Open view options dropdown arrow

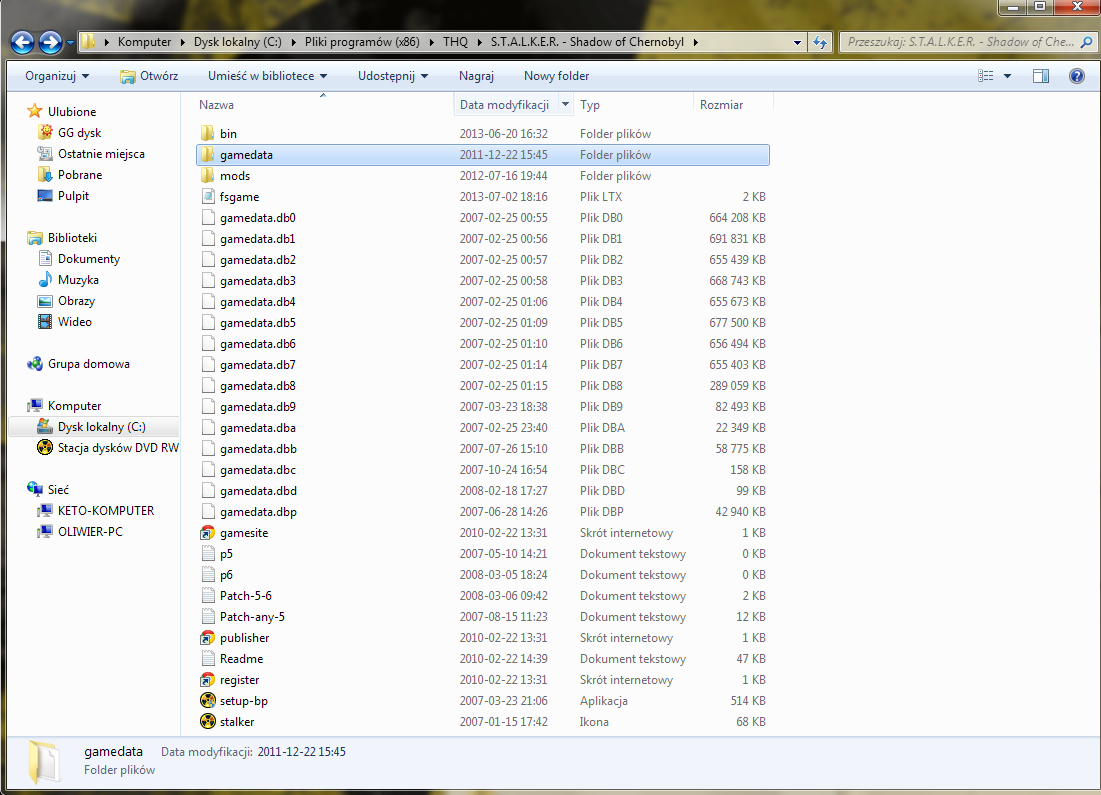[1008, 76]
